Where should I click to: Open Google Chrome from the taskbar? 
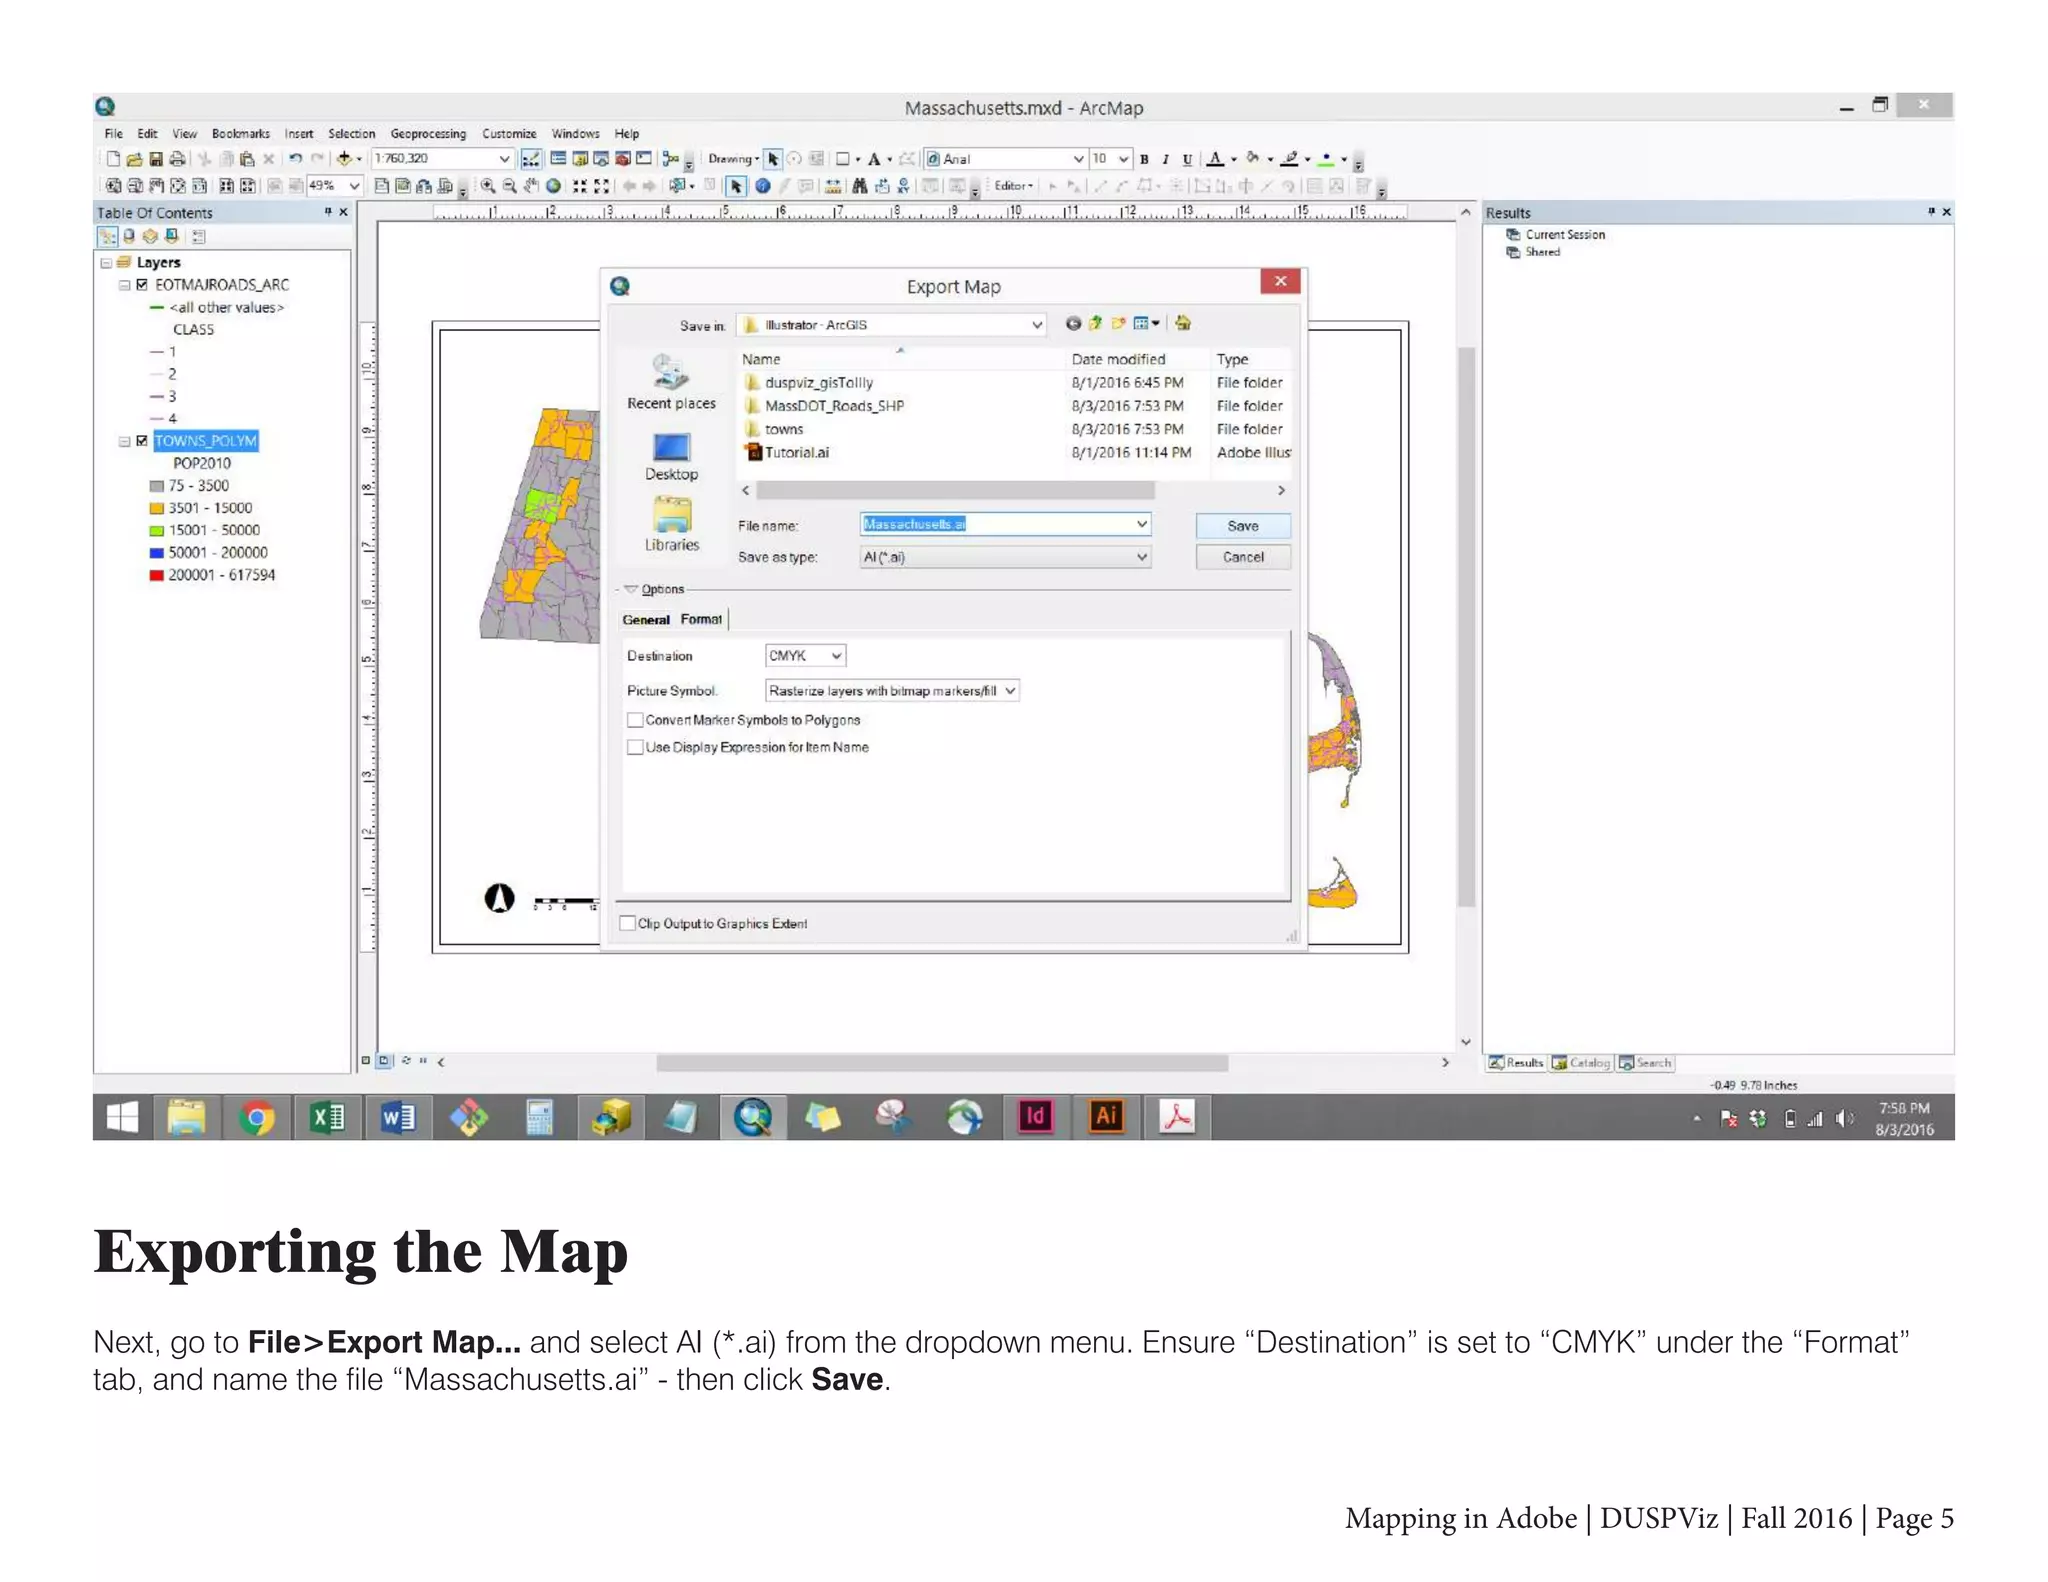tap(257, 1116)
